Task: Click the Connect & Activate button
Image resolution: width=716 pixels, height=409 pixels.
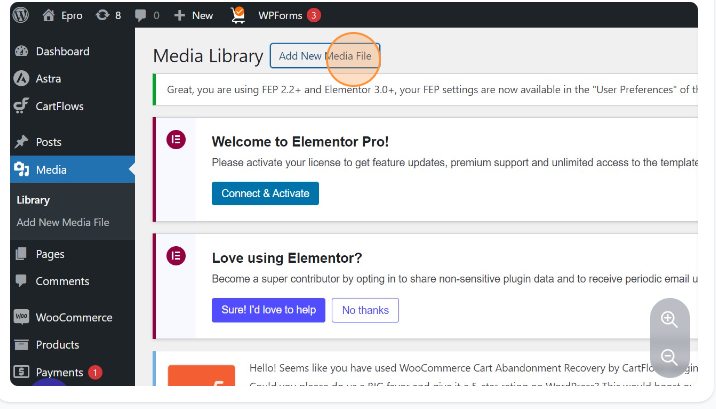Action: point(265,193)
